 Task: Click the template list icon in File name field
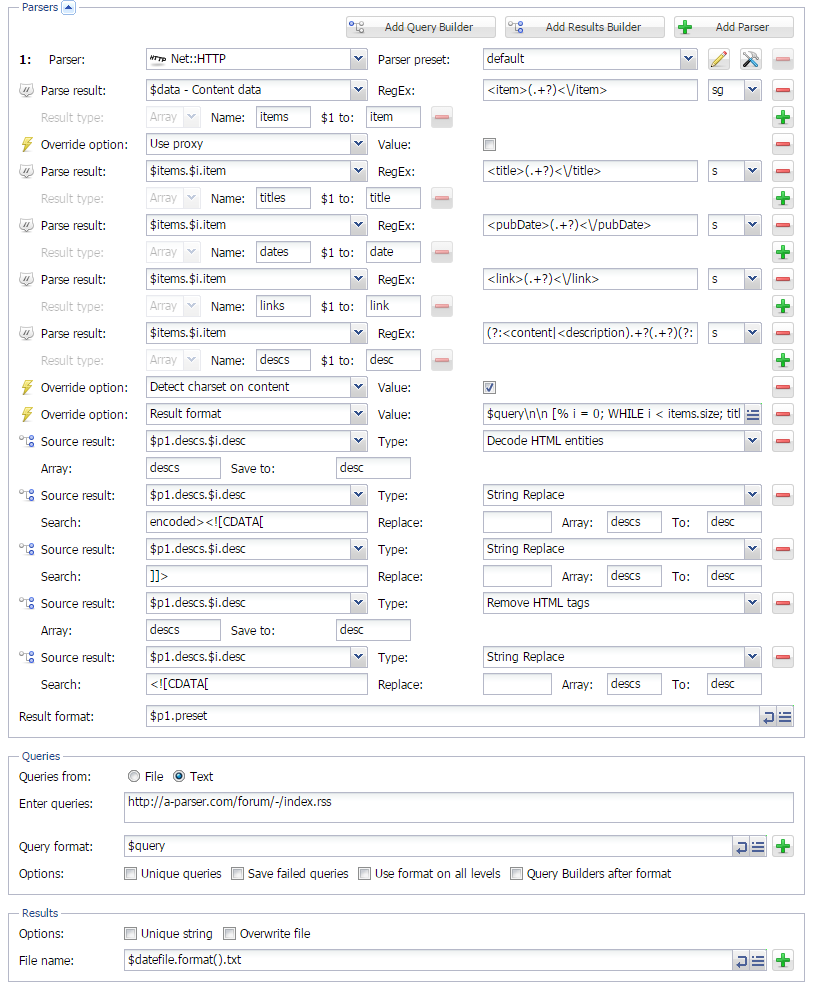point(758,961)
